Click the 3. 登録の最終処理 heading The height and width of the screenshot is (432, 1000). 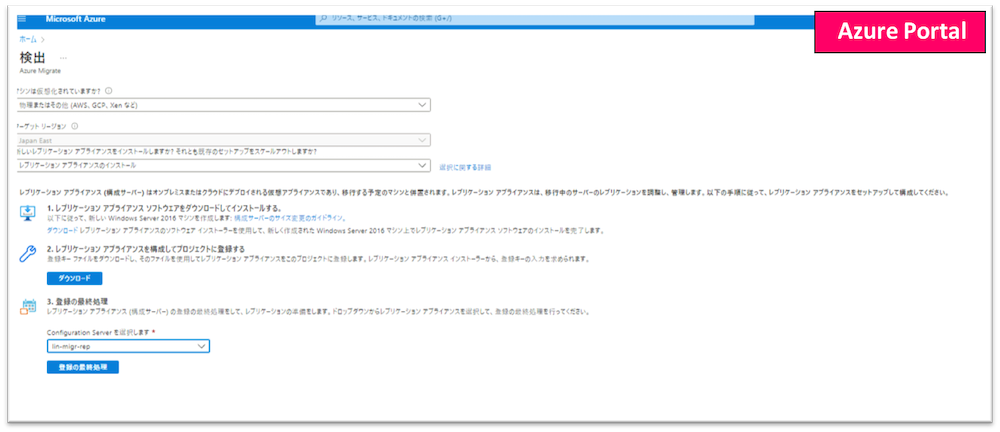[77, 301]
